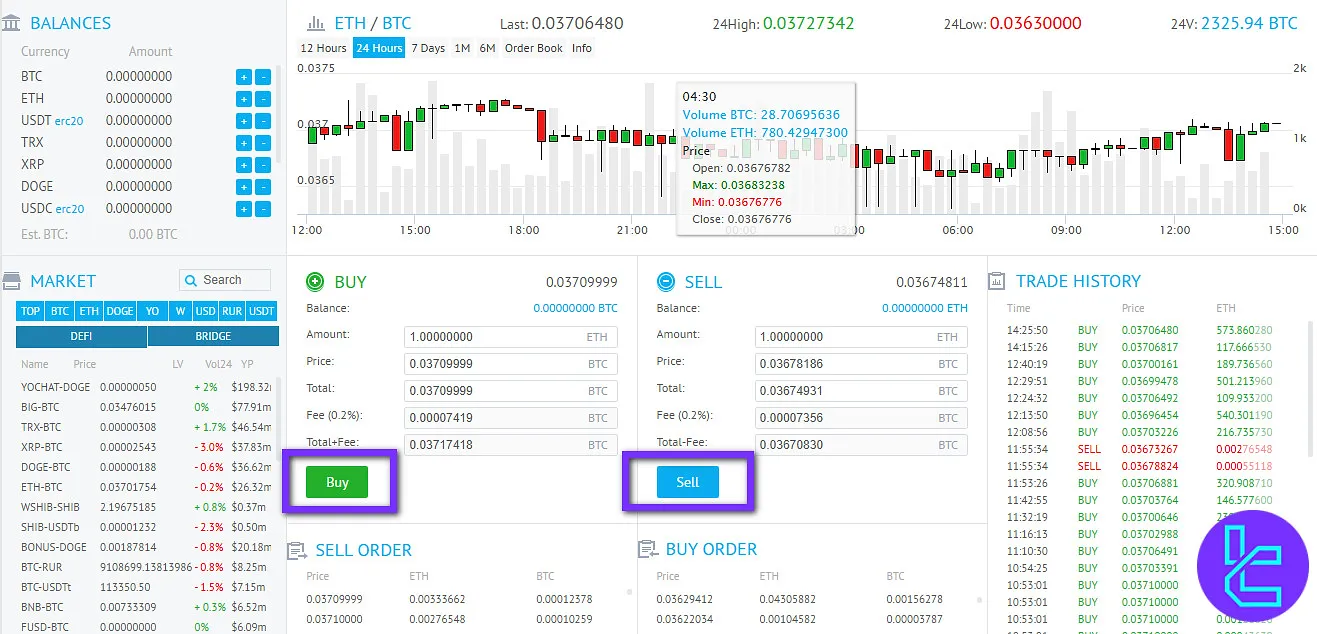Open the BRIDGE market section

pyautogui.click(x=213, y=337)
